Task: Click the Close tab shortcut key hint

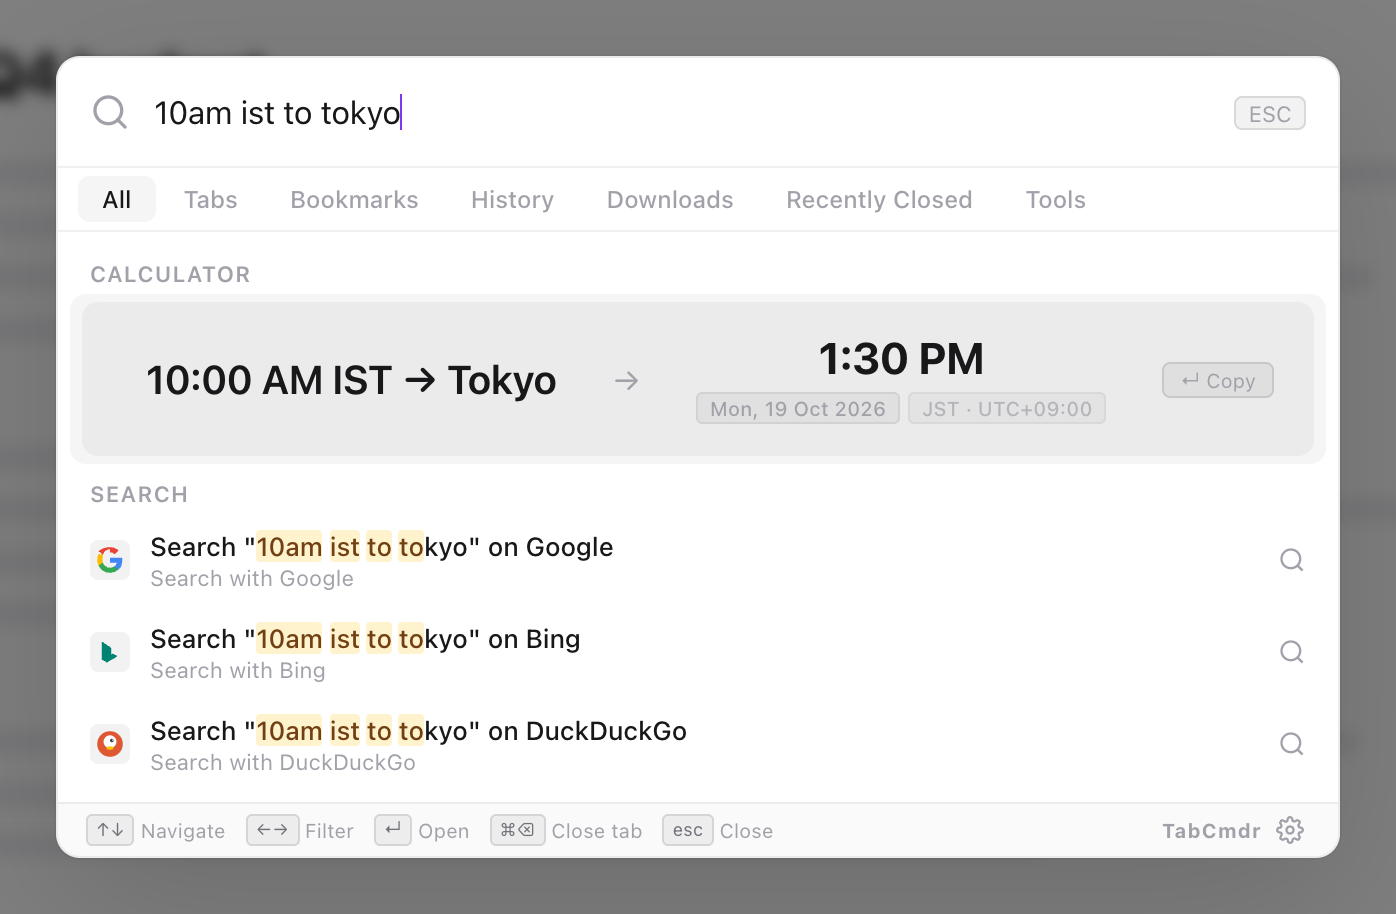Action: [518, 830]
